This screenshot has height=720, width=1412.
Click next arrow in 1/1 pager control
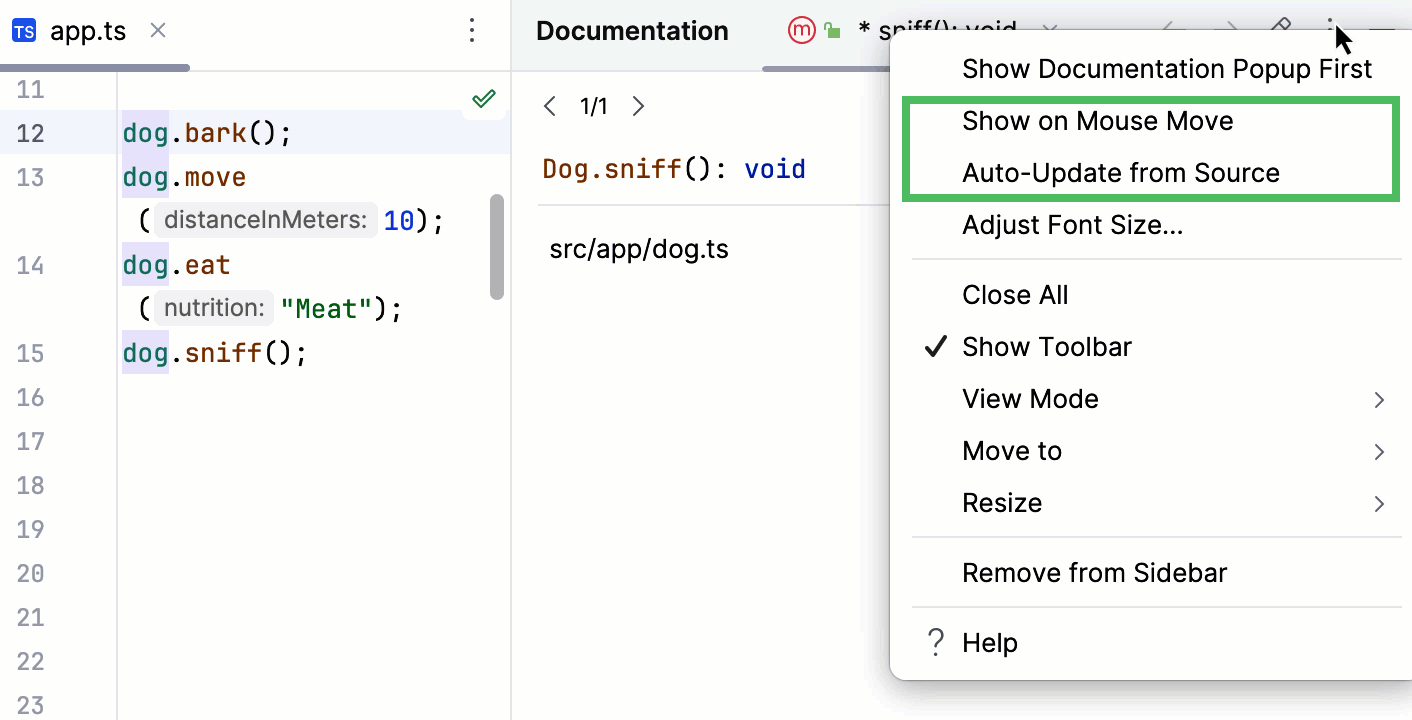[638, 105]
